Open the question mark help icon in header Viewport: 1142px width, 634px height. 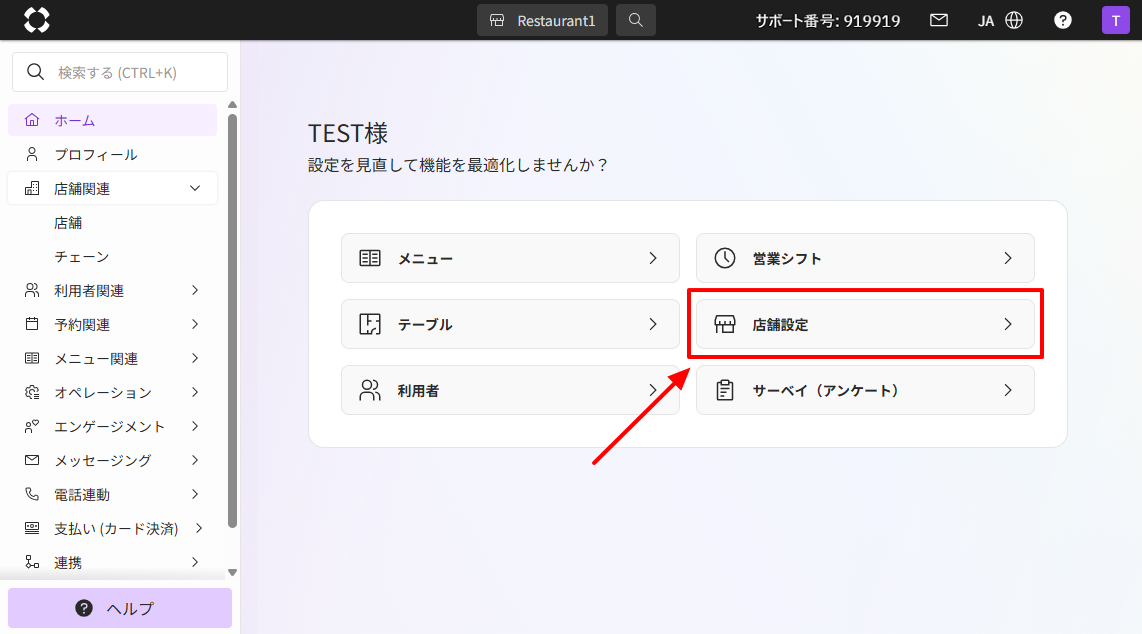[x=1063, y=20]
